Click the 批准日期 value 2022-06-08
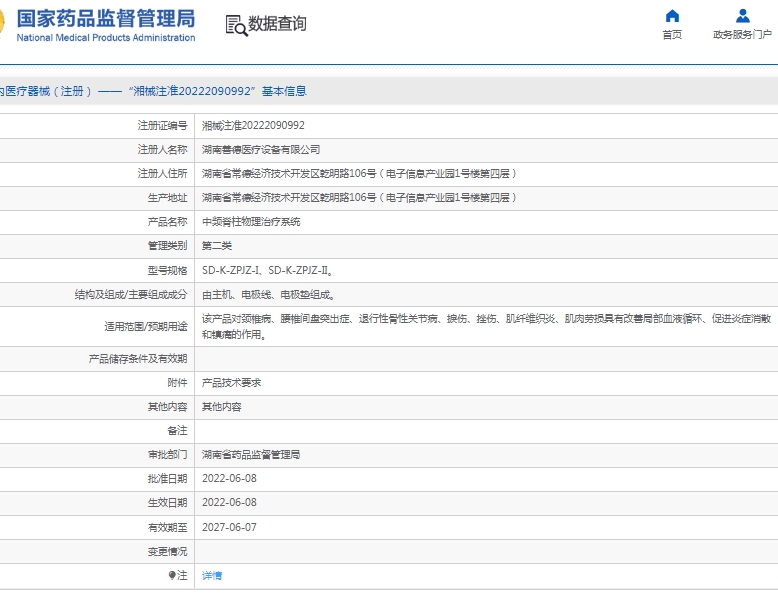 point(229,478)
